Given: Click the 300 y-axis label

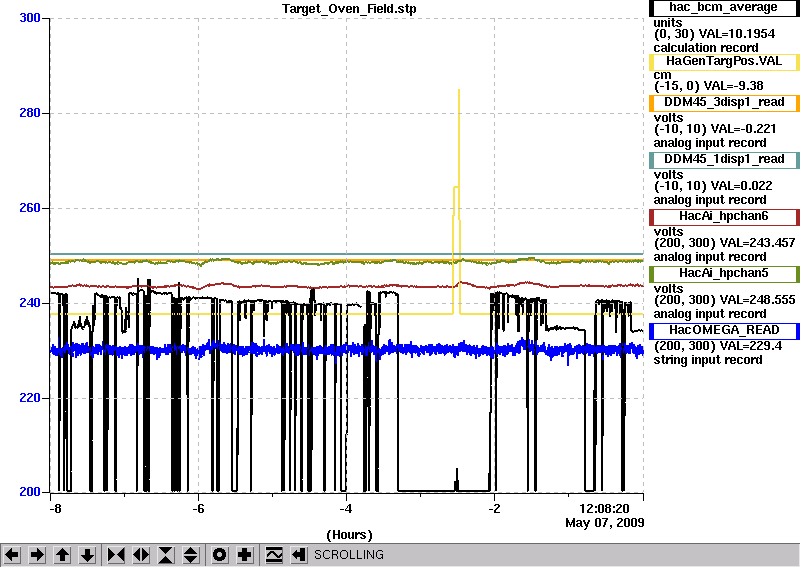Looking at the screenshot, I should pos(30,18).
